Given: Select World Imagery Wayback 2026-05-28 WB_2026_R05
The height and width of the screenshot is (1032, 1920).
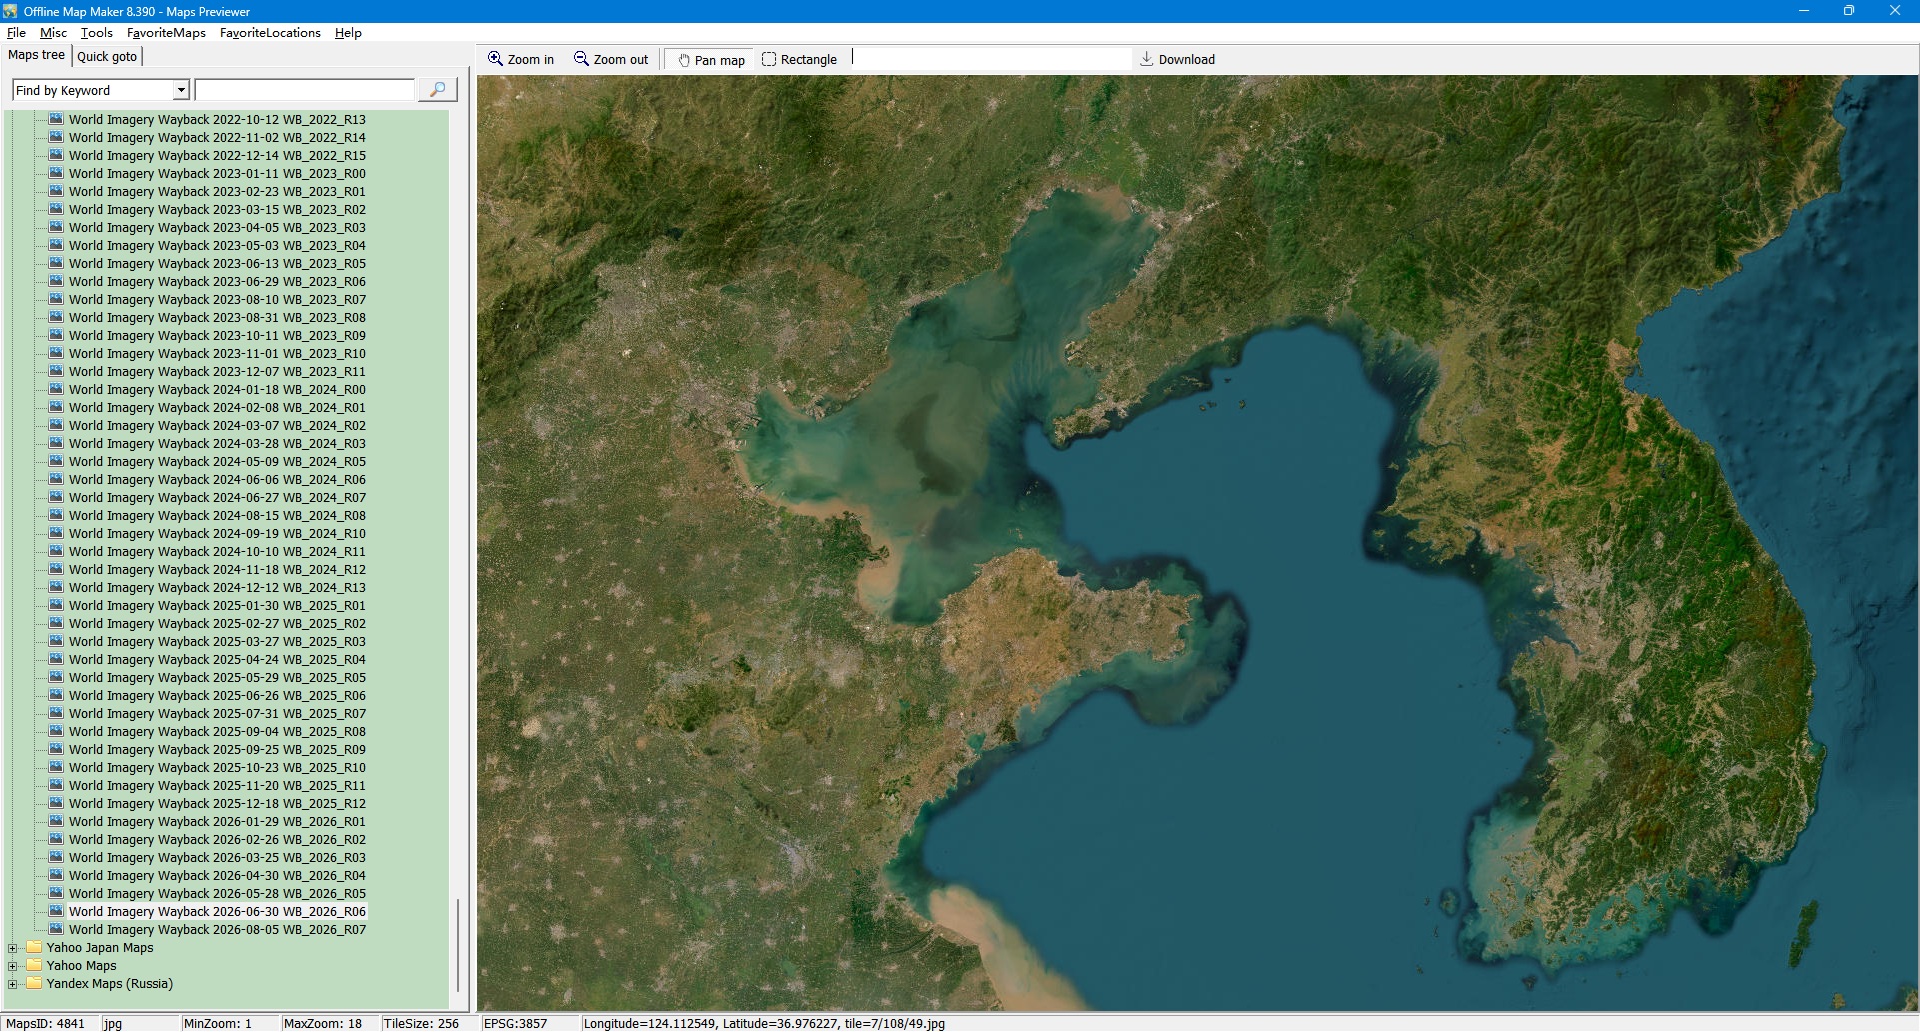Looking at the screenshot, I should pos(217,893).
